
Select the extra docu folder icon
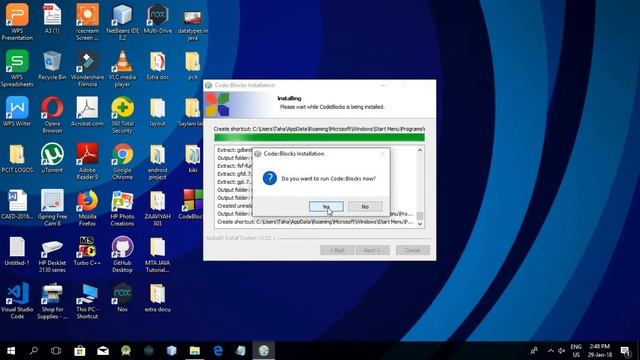(158, 297)
